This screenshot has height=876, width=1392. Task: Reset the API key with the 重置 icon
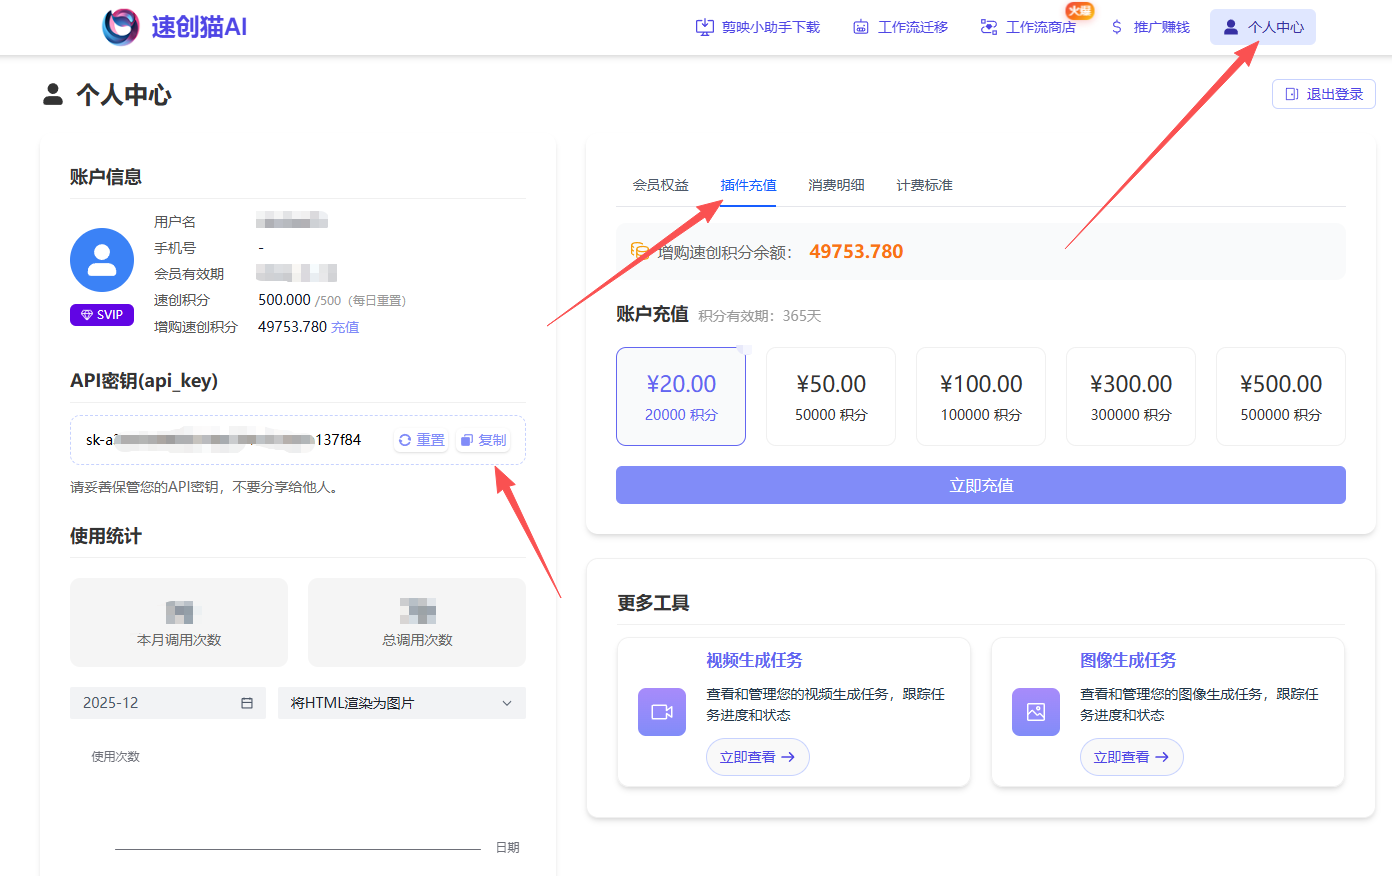pos(420,439)
